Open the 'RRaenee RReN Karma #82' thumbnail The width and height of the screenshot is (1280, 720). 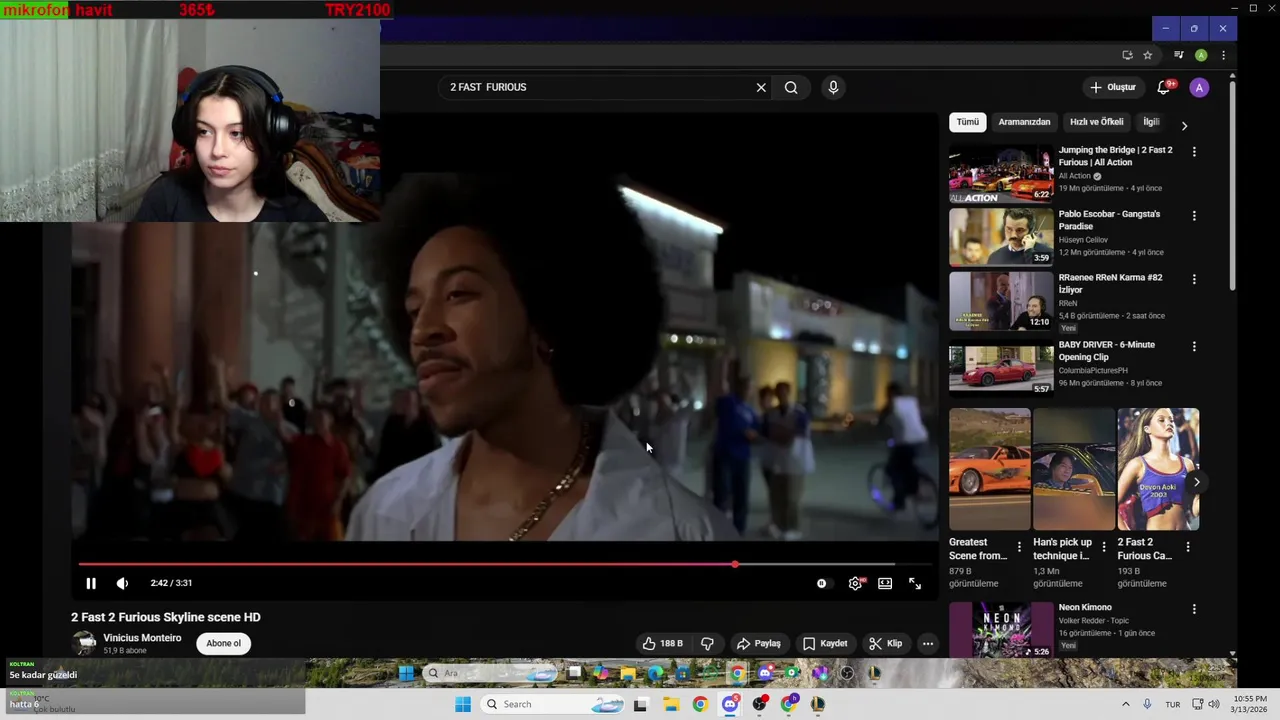click(x=1001, y=301)
